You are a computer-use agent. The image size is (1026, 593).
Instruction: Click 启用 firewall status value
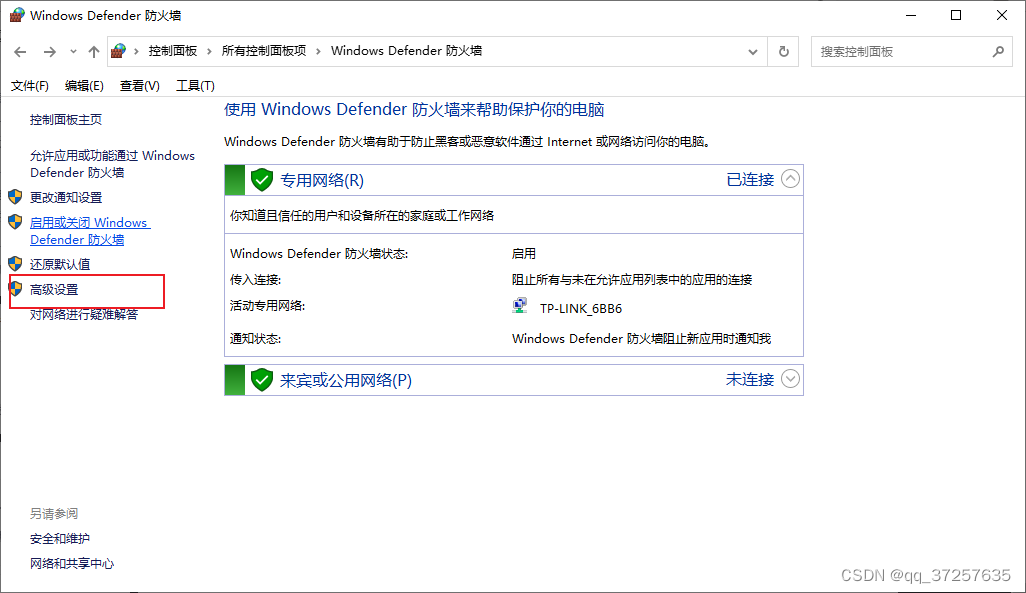523,253
